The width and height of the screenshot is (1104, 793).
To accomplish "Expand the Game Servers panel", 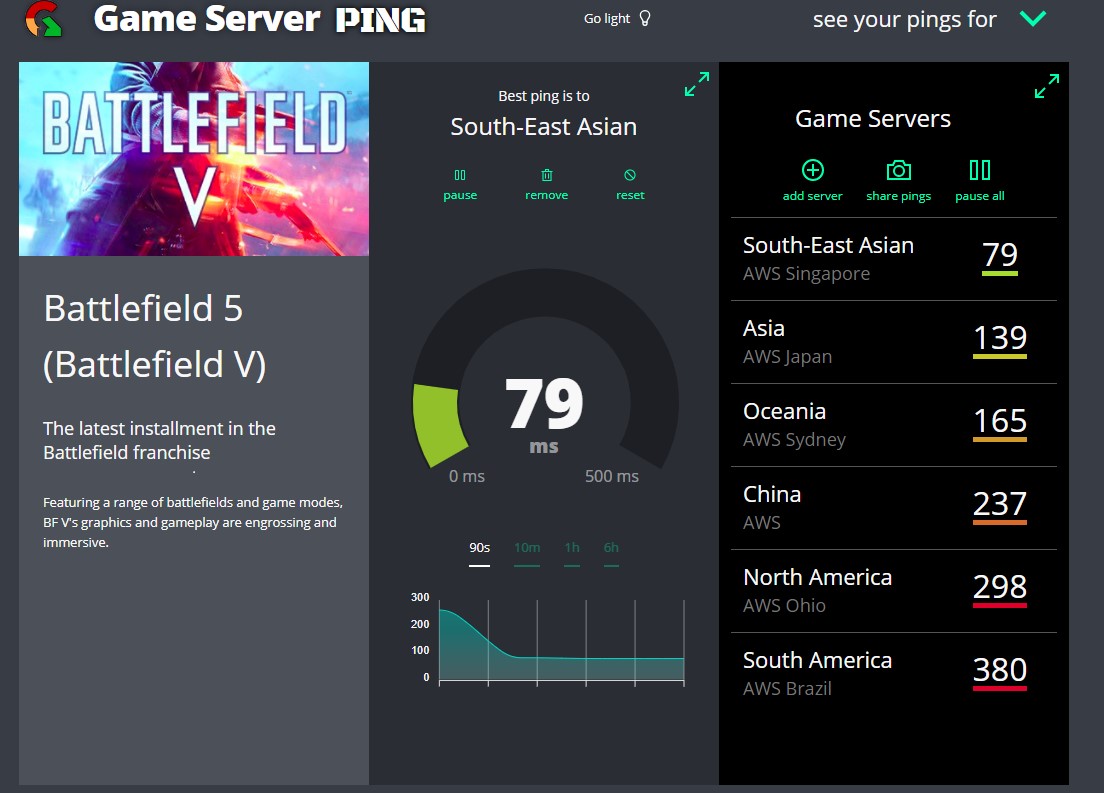I will (x=1046, y=86).
